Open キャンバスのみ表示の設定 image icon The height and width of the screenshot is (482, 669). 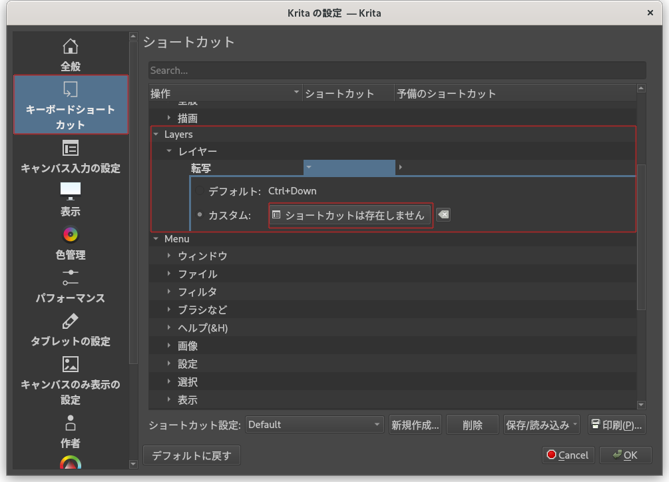click(x=70, y=364)
